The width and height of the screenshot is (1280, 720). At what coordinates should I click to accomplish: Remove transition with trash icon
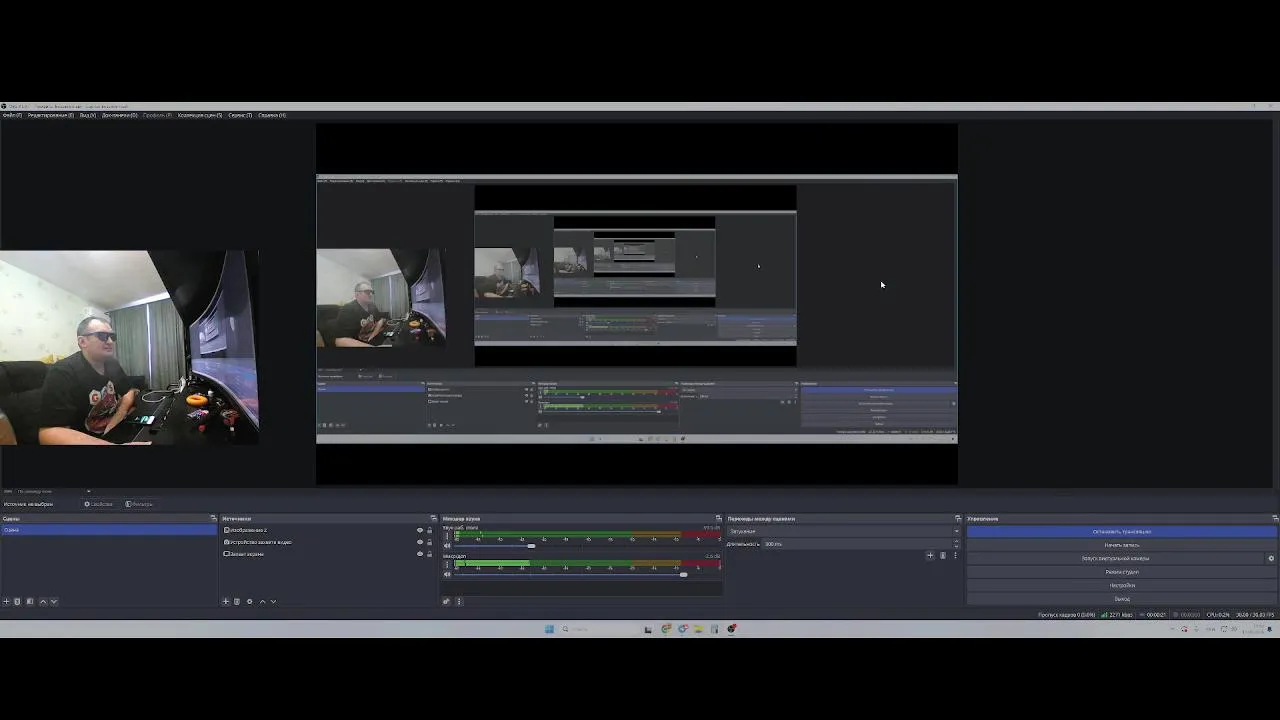[942, 555]
